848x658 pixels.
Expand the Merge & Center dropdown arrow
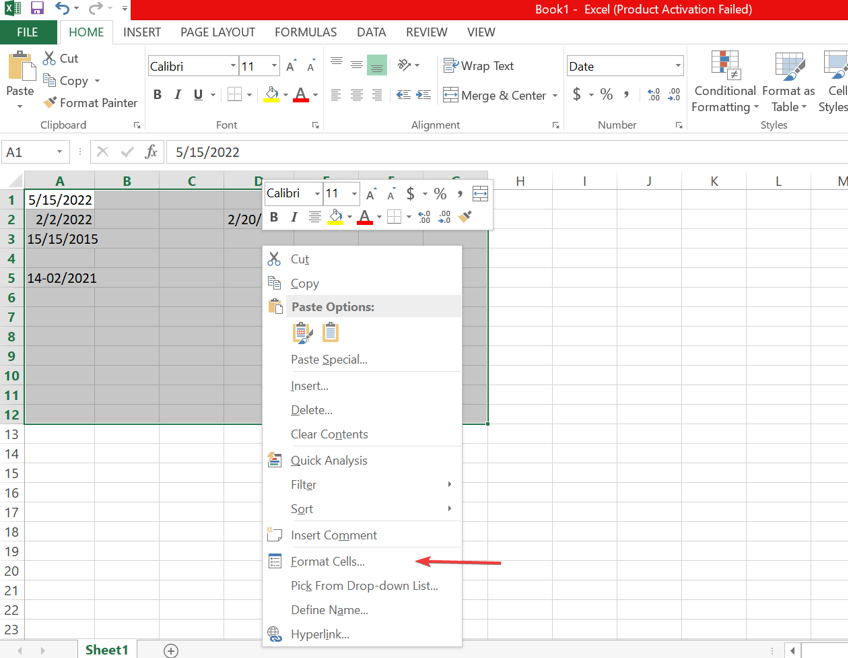[x=555, y=96]
